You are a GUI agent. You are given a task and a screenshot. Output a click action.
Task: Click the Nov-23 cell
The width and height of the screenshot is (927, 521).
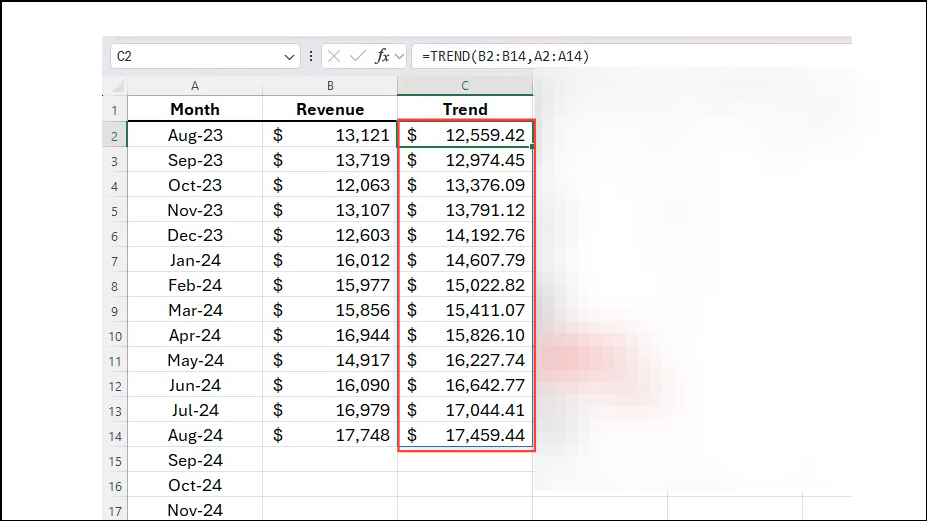click(195, 210)
